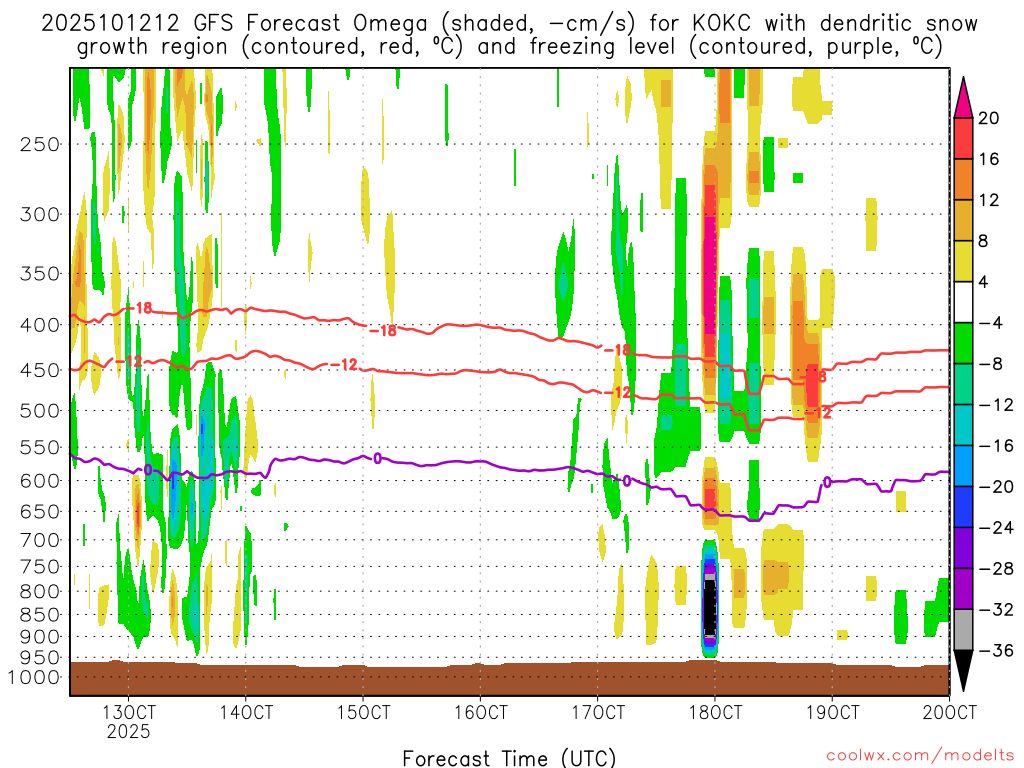Click the 150CT time axis label
The width and height of the screenshot is (1024, 768).
[363, 712]
